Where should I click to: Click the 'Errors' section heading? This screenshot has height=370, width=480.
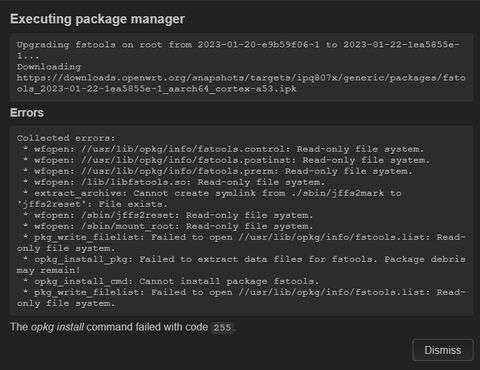(27, 113)
